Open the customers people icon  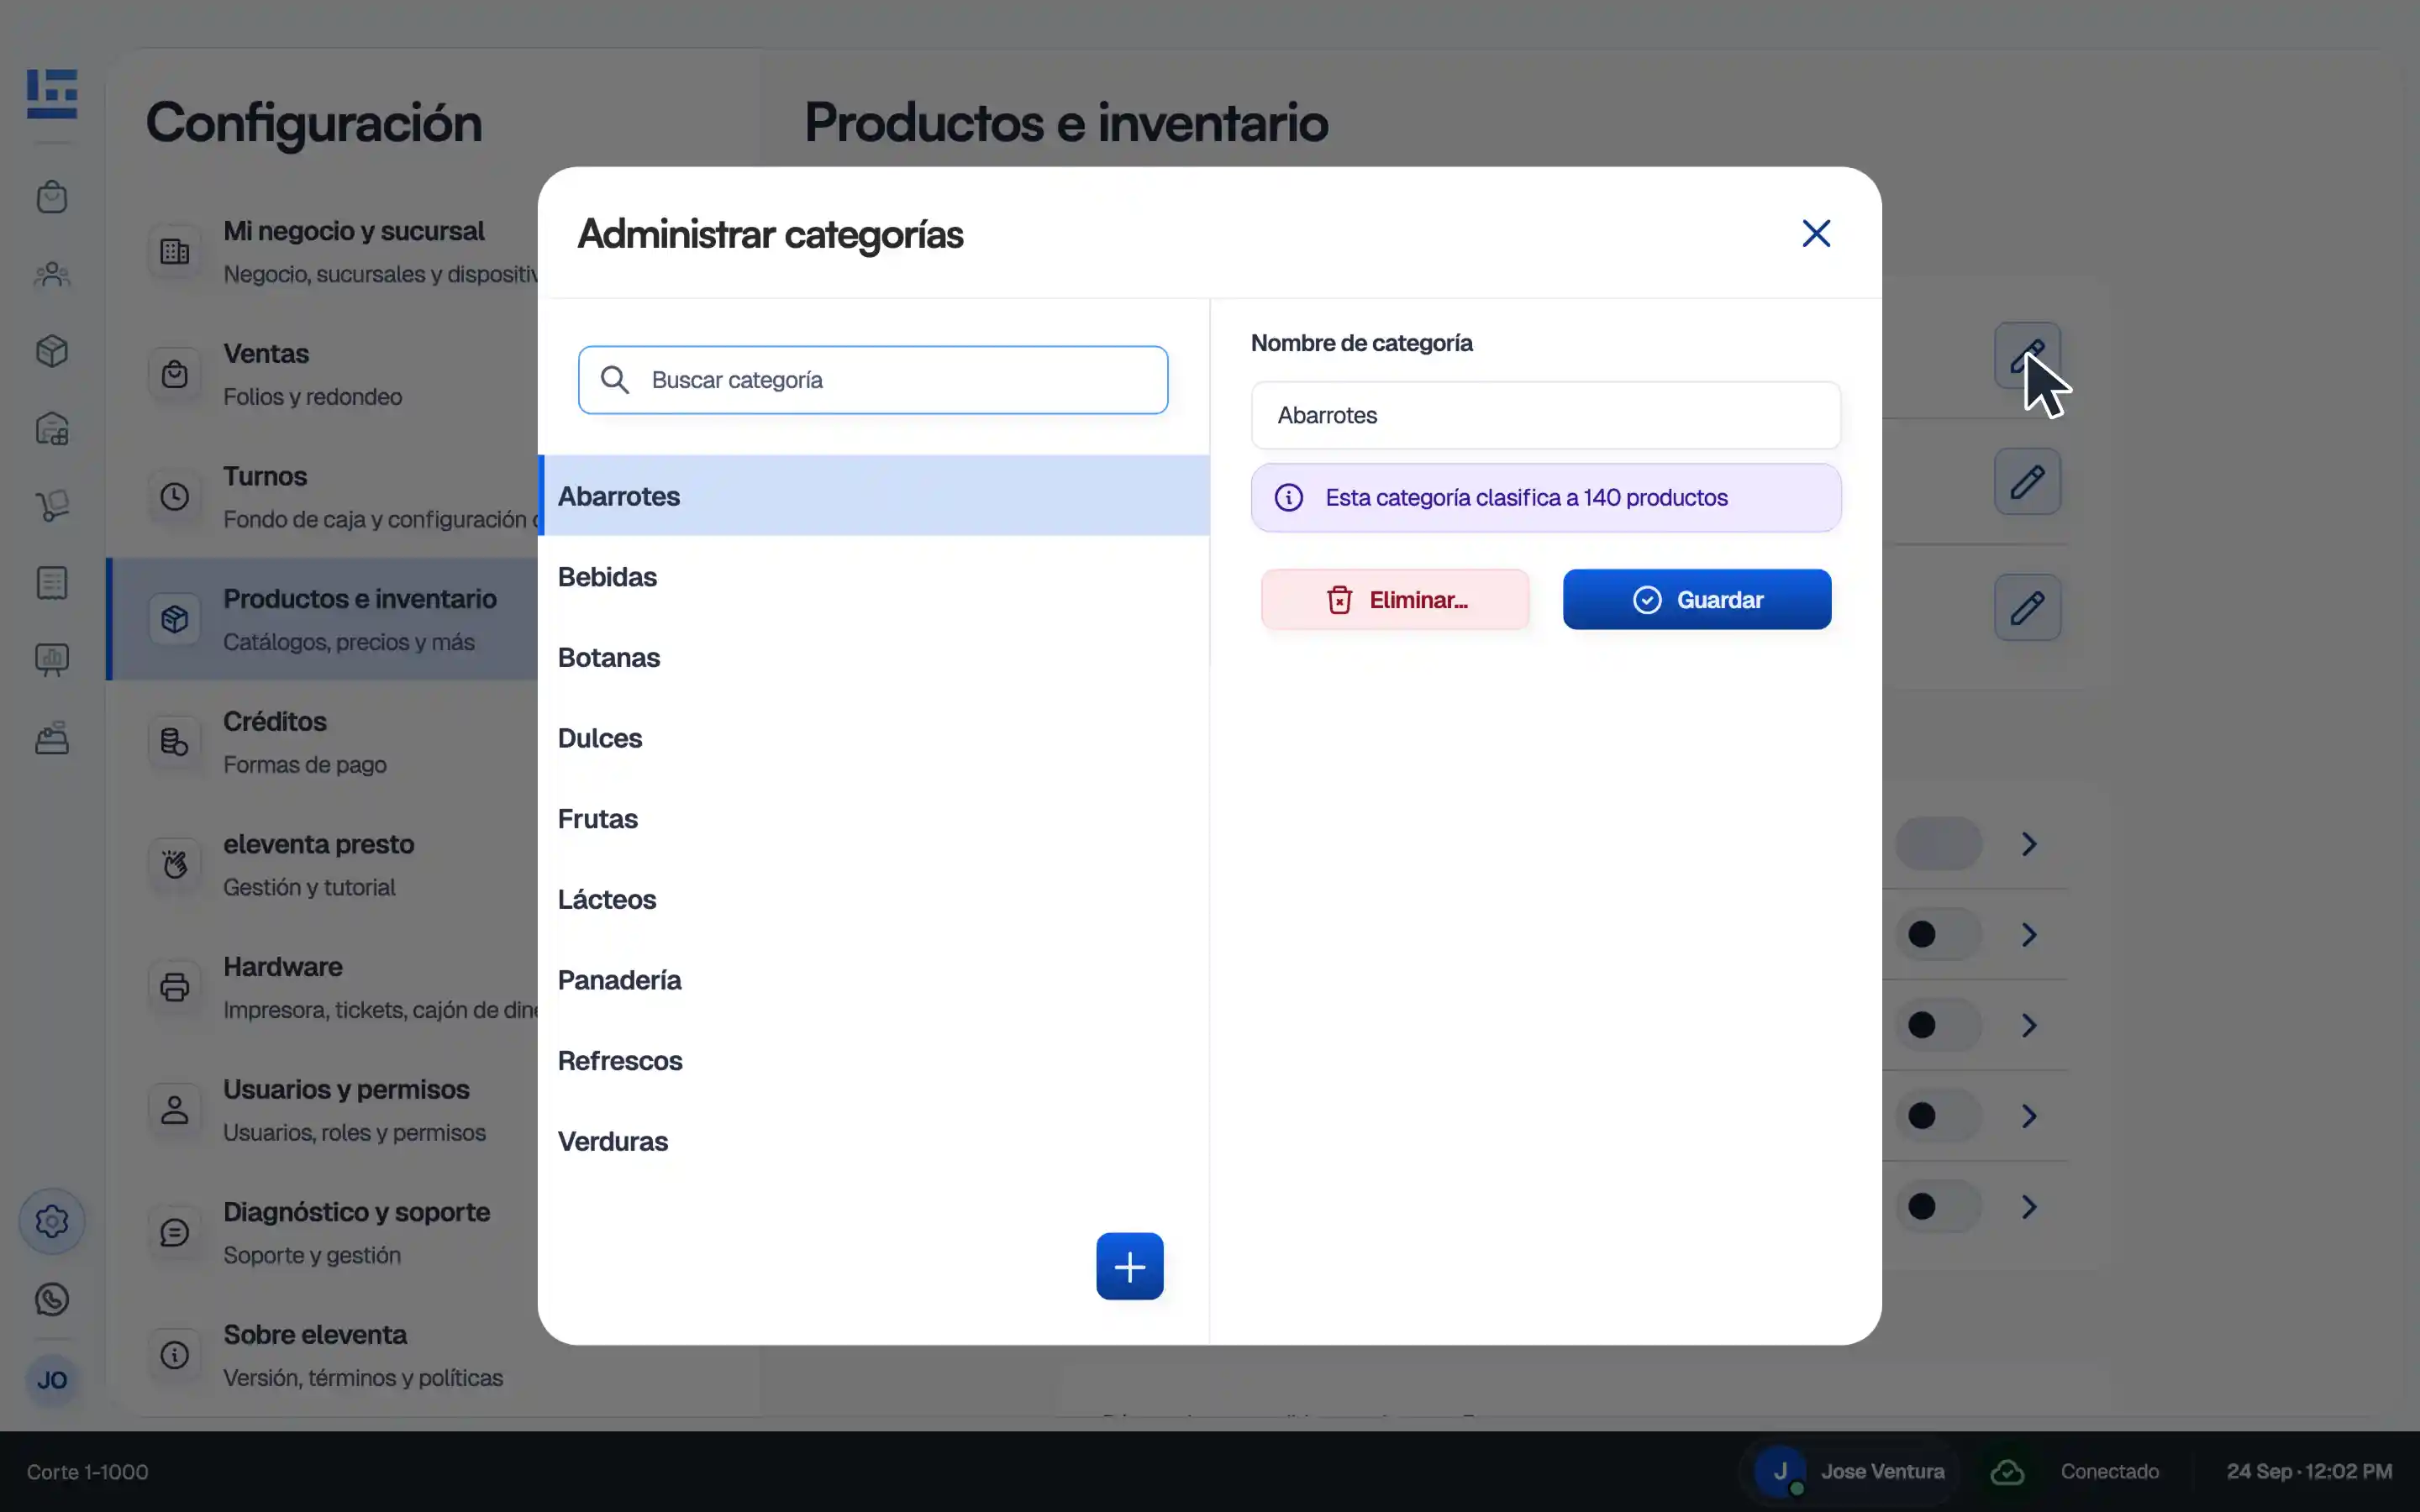[x=52, y=274]
